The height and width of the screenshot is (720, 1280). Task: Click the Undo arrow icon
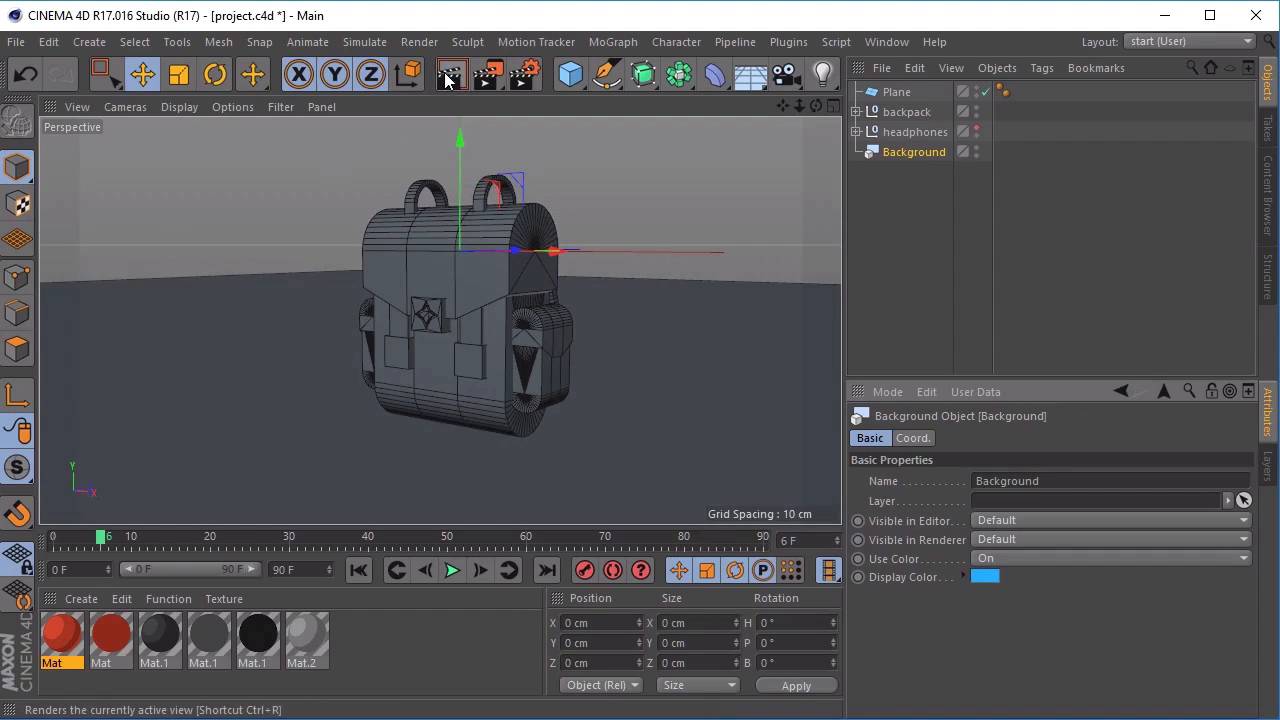[25, 75]
